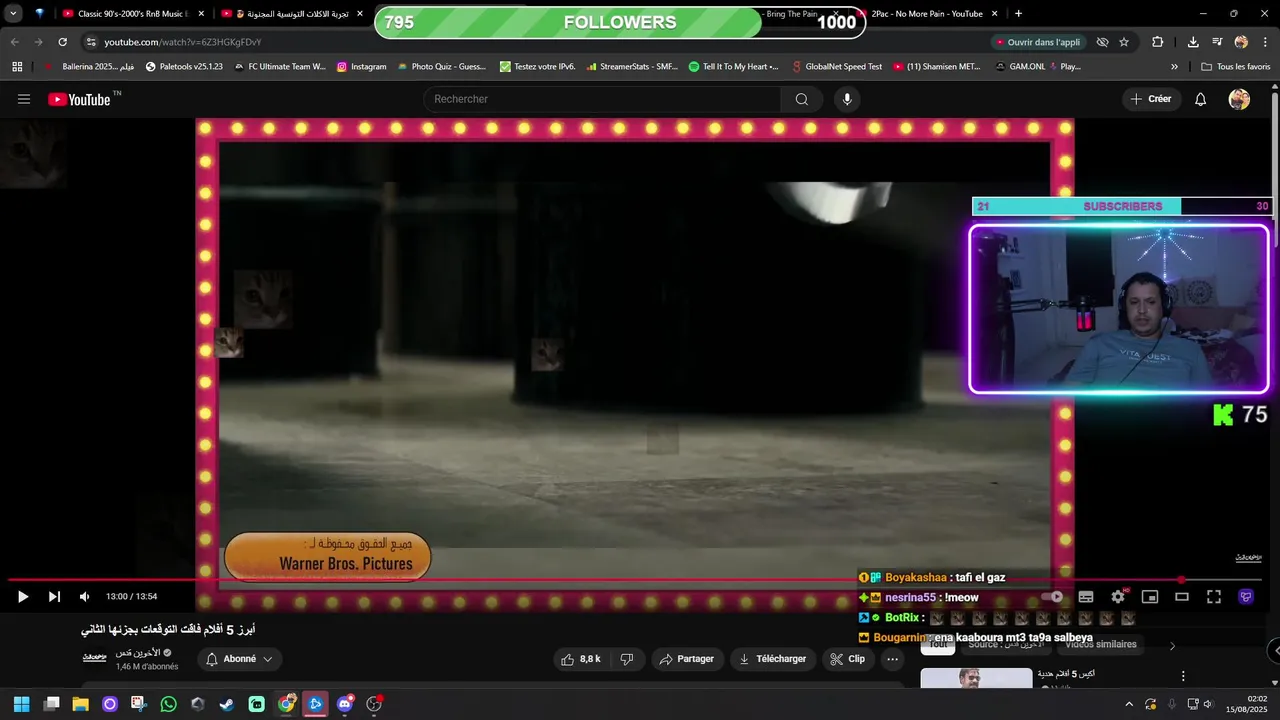Click the Créer button
Image resolution: width=1280 pixels, height=720 pixels.
[1151, 99]
